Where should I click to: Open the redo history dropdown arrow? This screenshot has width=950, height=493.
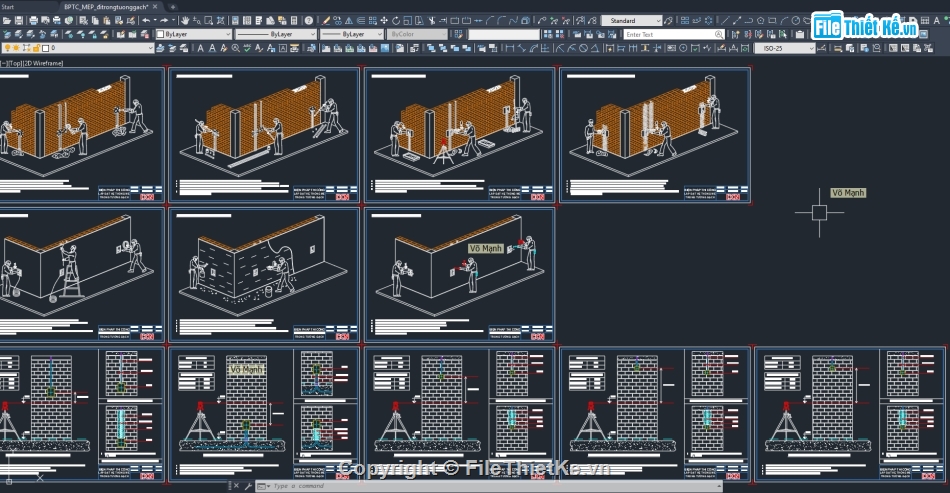[x=173, y=21]
